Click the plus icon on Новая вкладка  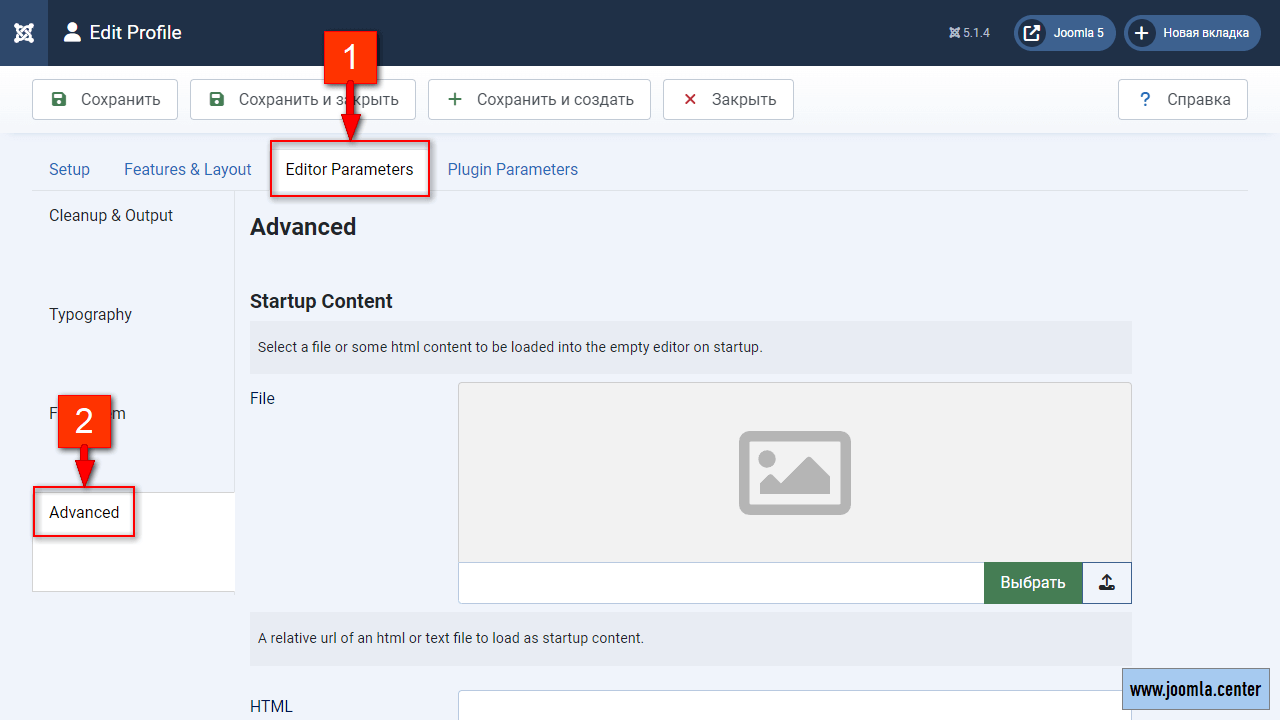pyautogui.click(x=1141, y=33)
